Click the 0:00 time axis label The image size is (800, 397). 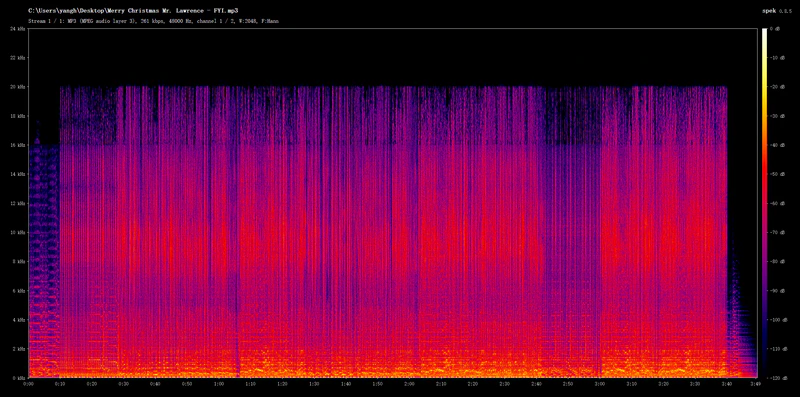29,383
